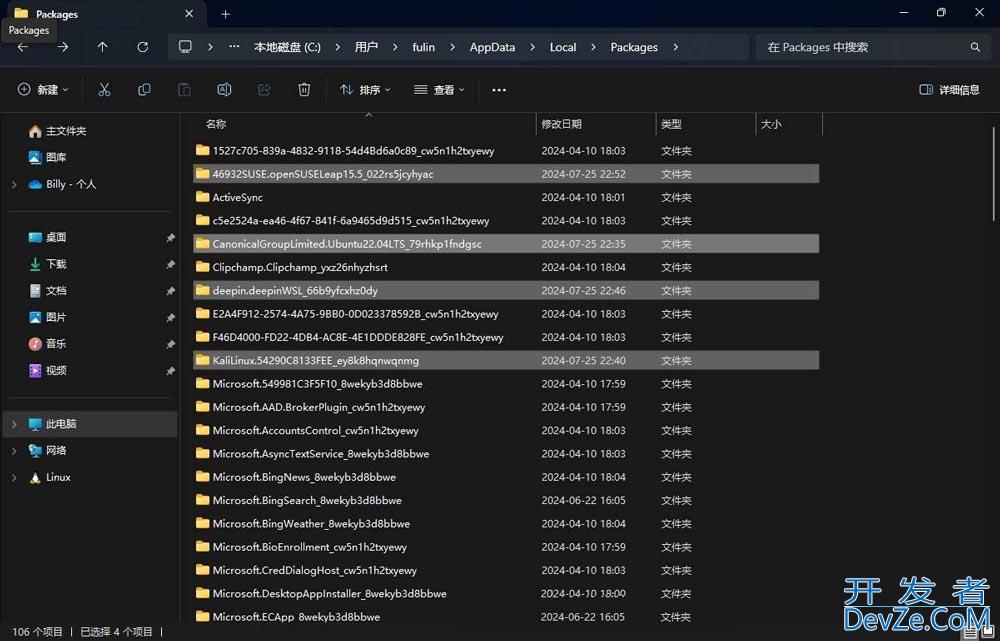1000x641 pixels.
Task: Go forward with the right arrow
Action: (x=62, y=47)
